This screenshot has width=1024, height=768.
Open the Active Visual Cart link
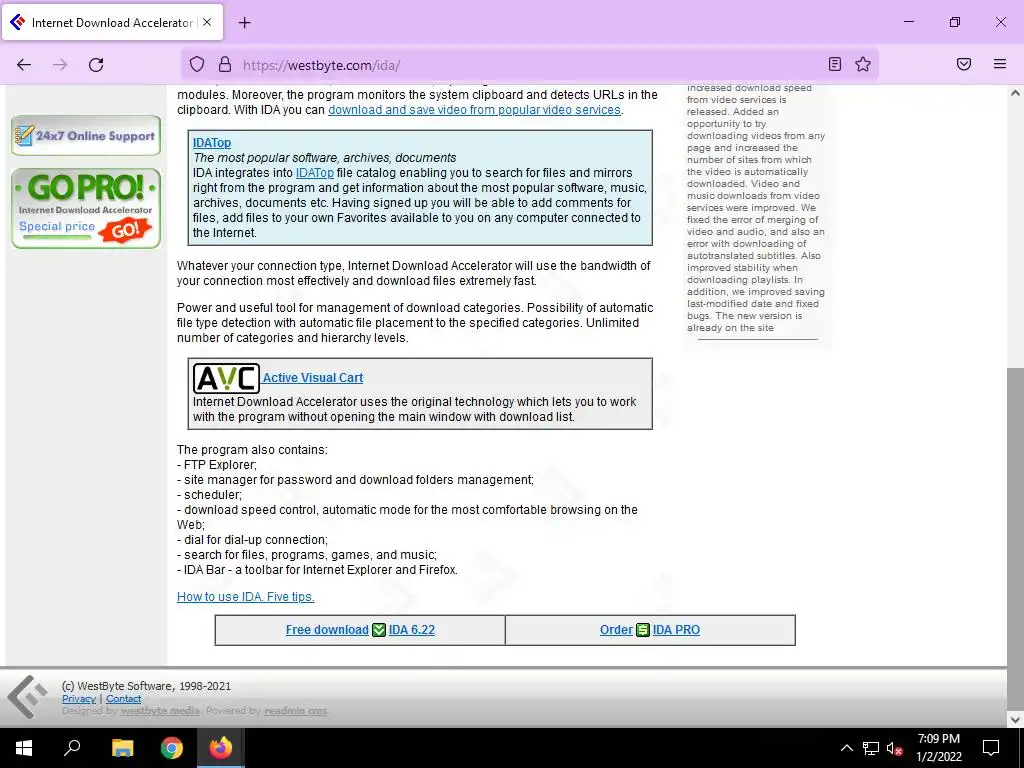pos(313,377)
